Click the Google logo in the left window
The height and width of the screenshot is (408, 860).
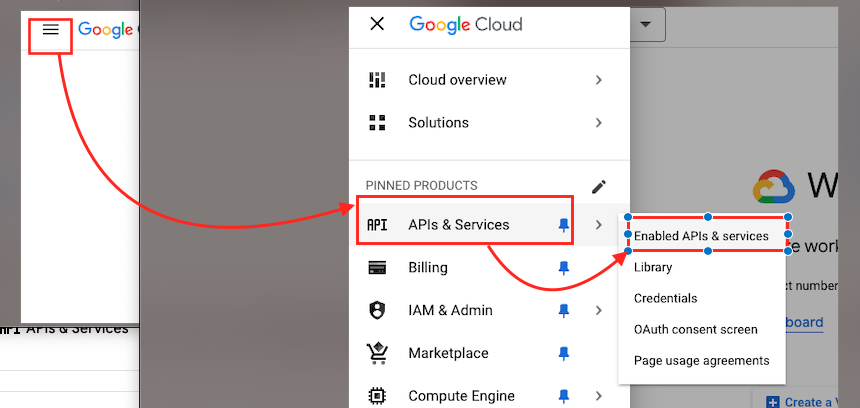point(105,30)
